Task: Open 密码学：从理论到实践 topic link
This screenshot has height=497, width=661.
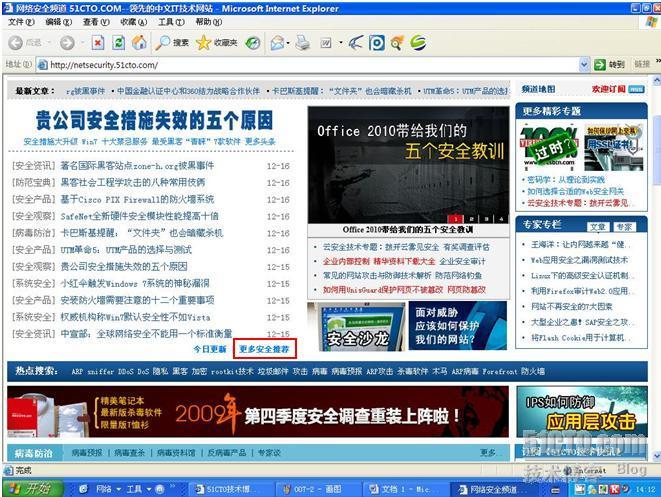Action: 566,180
